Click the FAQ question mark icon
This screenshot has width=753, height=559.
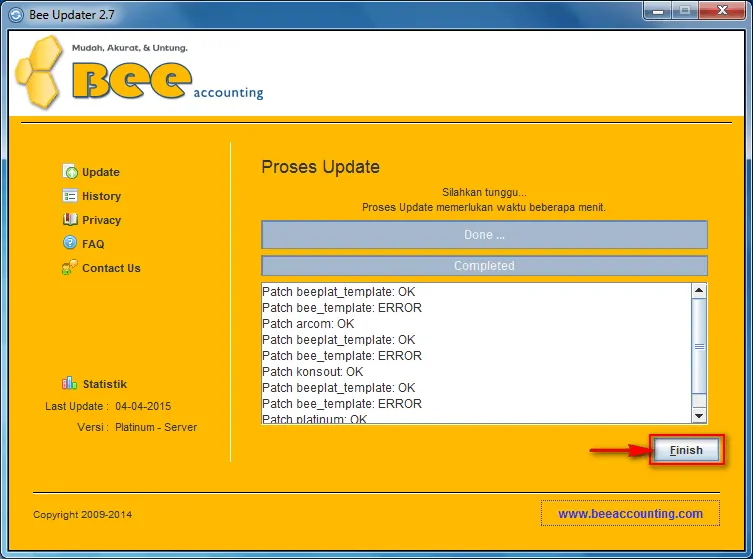pos(70,243)
